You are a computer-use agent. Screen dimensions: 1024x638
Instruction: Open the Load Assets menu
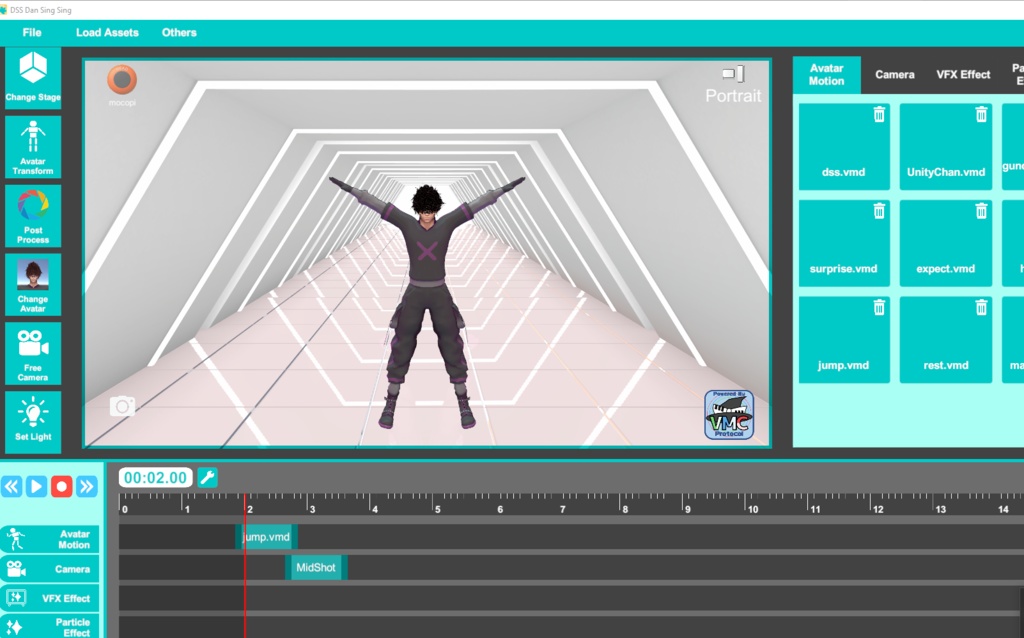click(x=107, y=32)
